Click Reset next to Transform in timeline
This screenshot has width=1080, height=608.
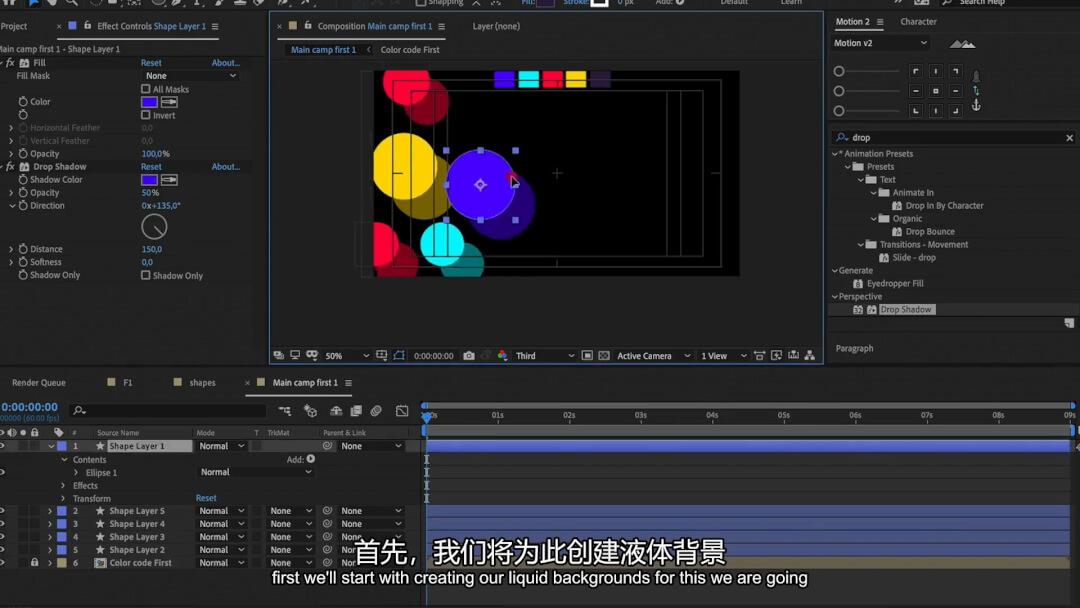point(206,498)
